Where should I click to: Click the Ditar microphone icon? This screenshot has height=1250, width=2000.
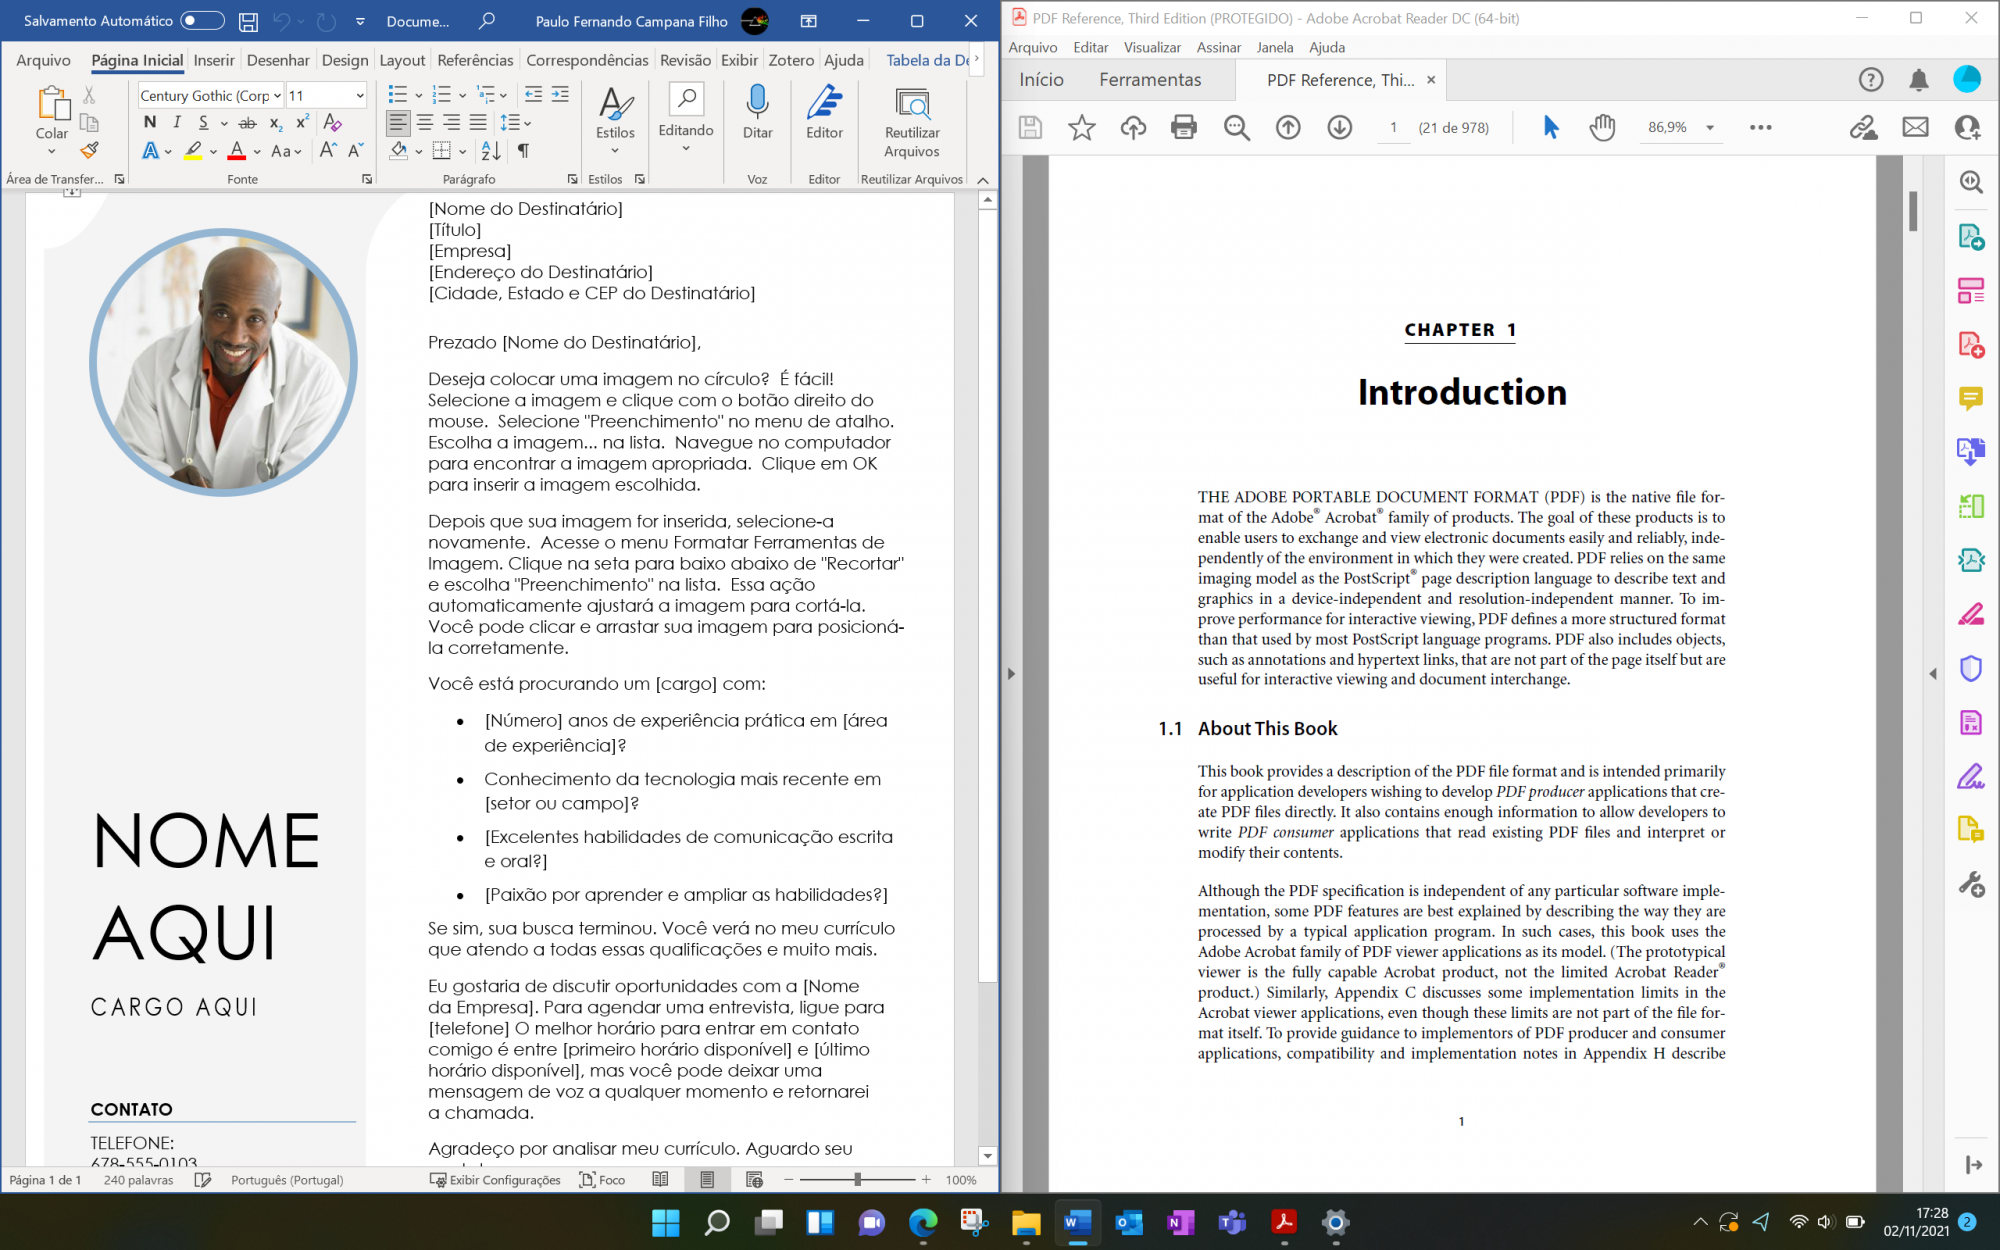[x=757, y=104]
